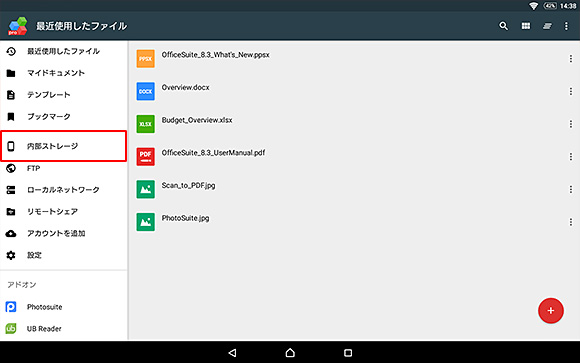Click the 内部ストレージ phone icon

pyautogui.click(x=11, y=146)
